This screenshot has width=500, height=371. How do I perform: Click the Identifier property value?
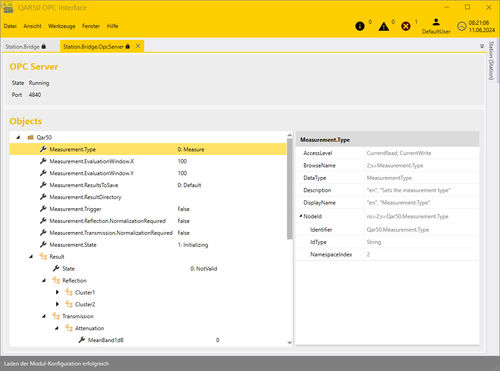pos(398,230)
